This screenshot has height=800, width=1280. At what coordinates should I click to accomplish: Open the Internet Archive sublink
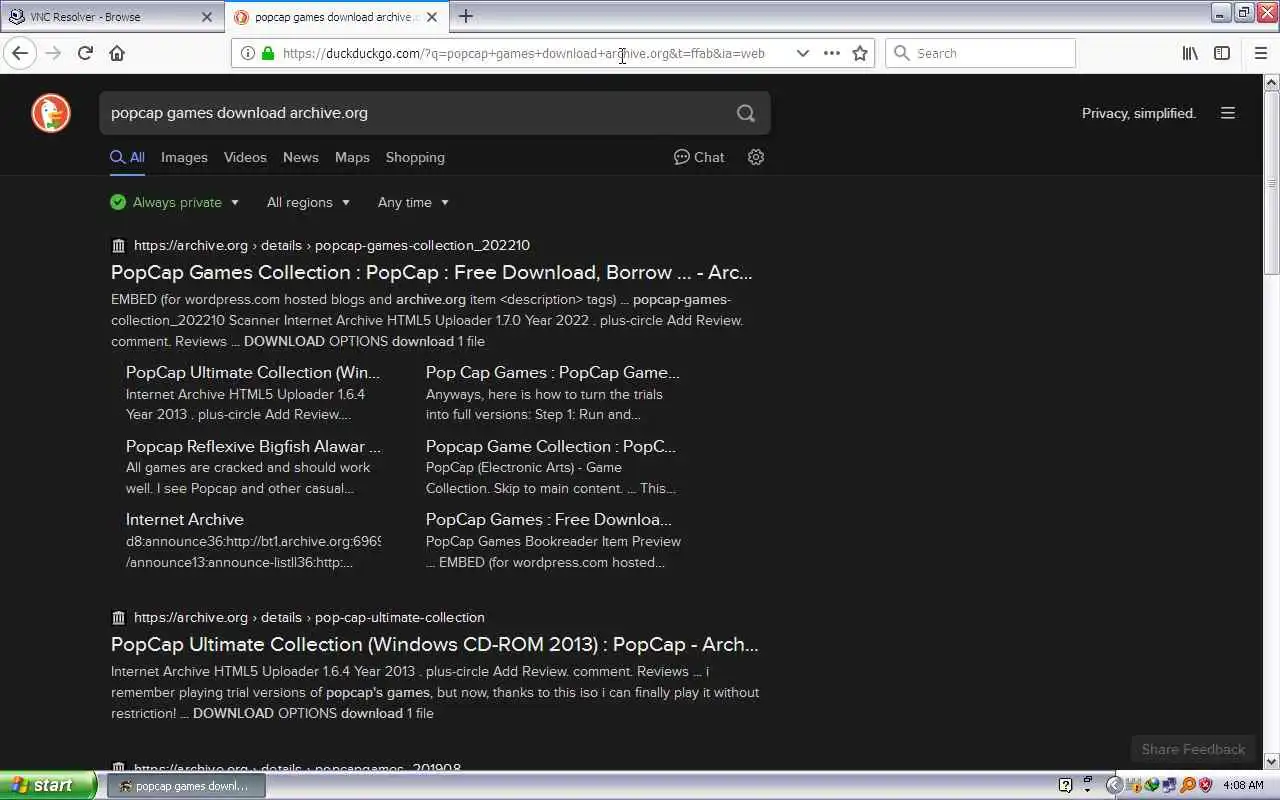point(185,519)
